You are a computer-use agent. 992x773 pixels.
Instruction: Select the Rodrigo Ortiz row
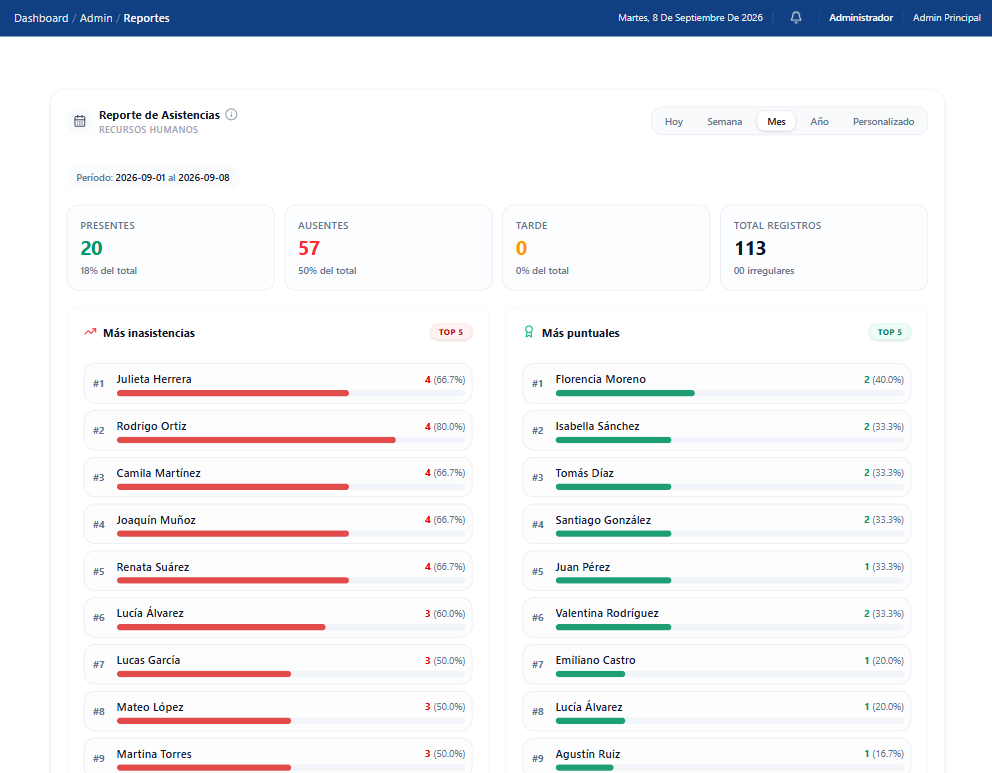coord(278,430)
